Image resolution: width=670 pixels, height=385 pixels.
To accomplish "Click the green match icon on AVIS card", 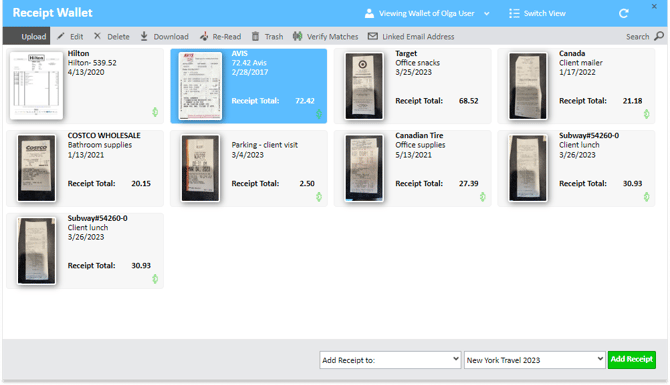I will click(319, 114).
